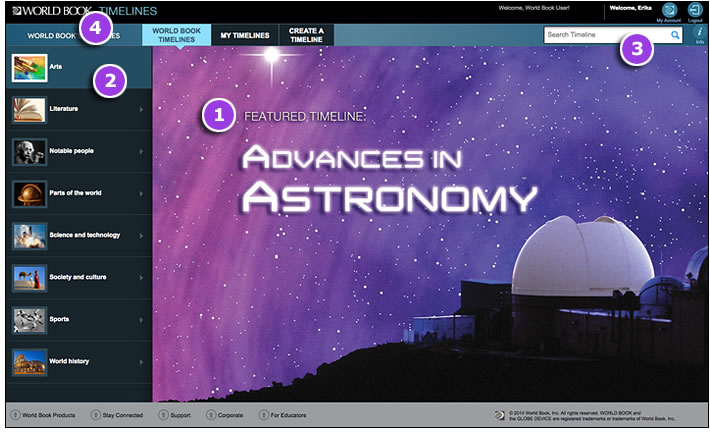Expand Parts of the world arrow
Viewport: 710px width, 438px height.
[x=141, y=193]
